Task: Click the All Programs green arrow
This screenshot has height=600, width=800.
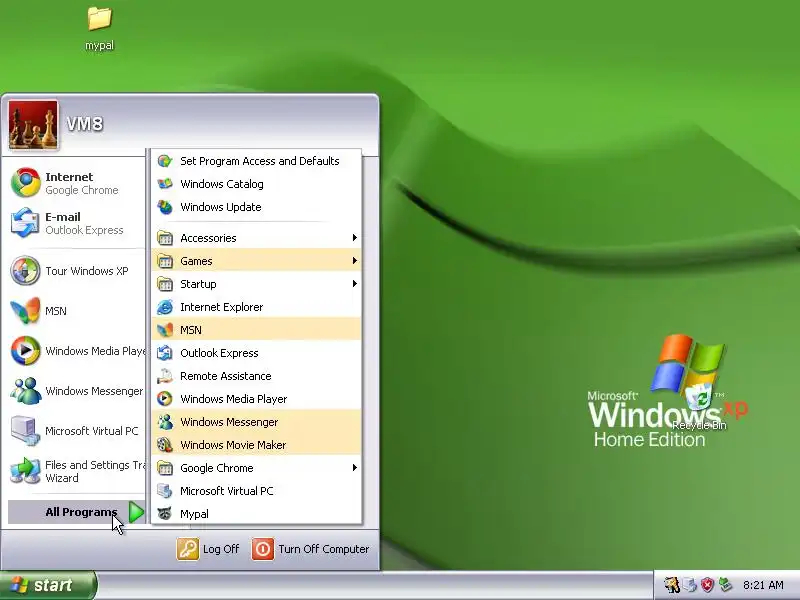Action: [136, 512]
